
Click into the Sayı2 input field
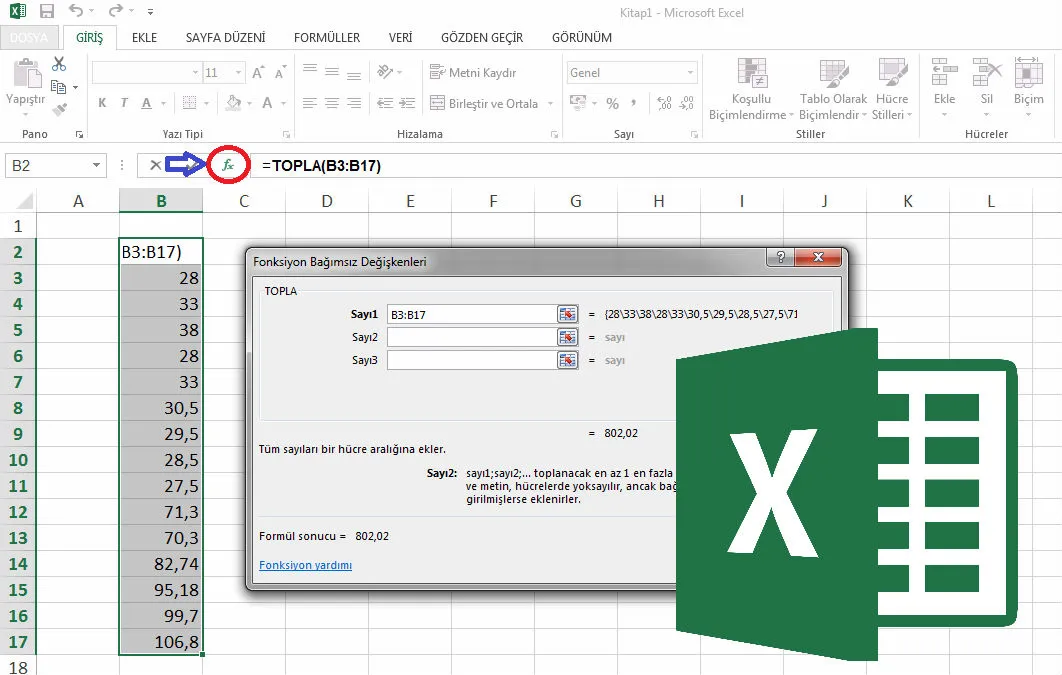[470, 337]
